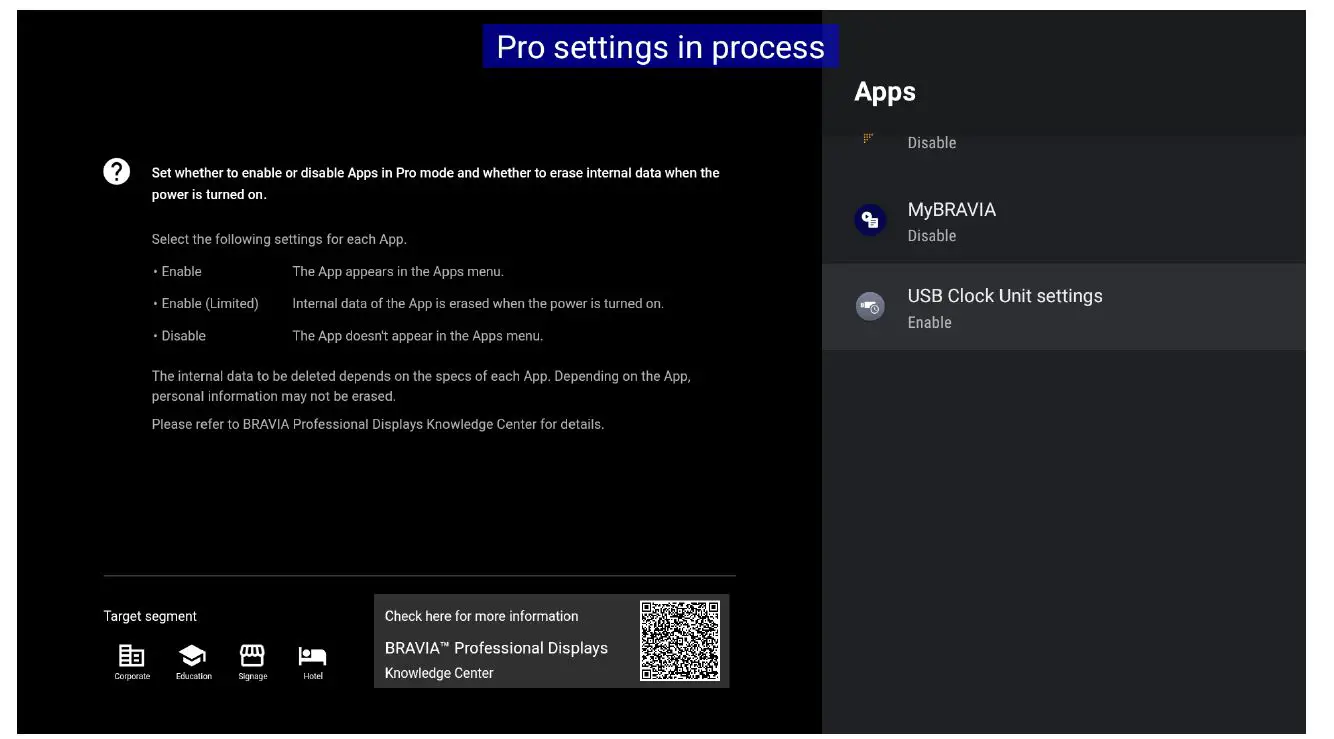Click the partially hidden app icon above MyBRAVIA

[x=868, y=138]
